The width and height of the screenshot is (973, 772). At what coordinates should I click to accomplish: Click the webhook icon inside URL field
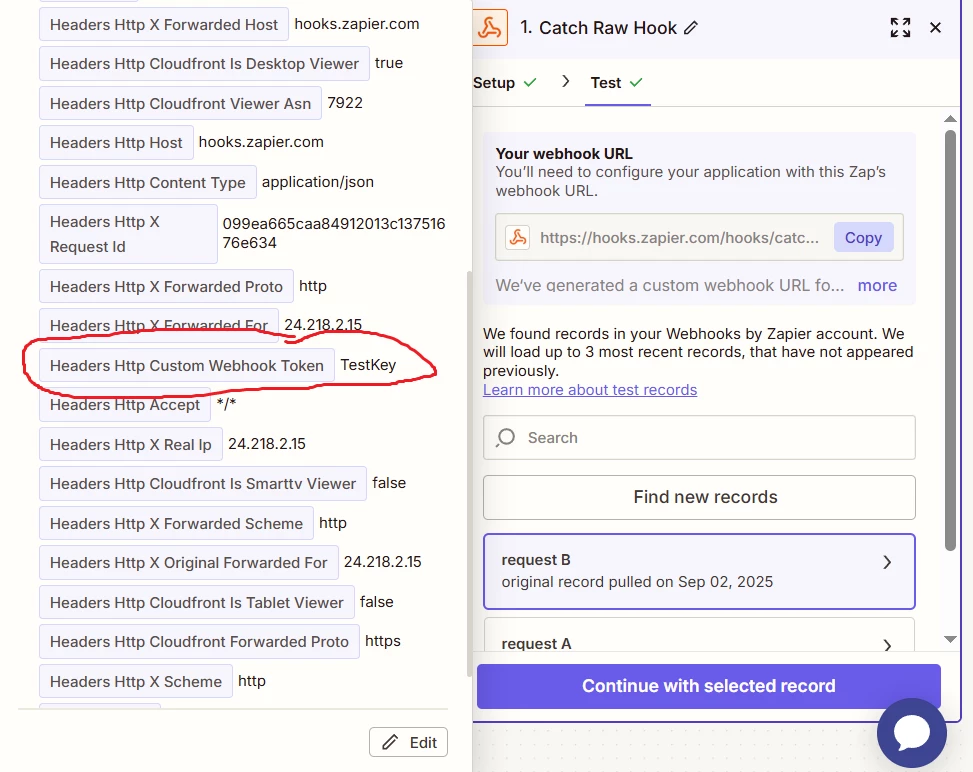pyautogui.click(x=518, y=238)
